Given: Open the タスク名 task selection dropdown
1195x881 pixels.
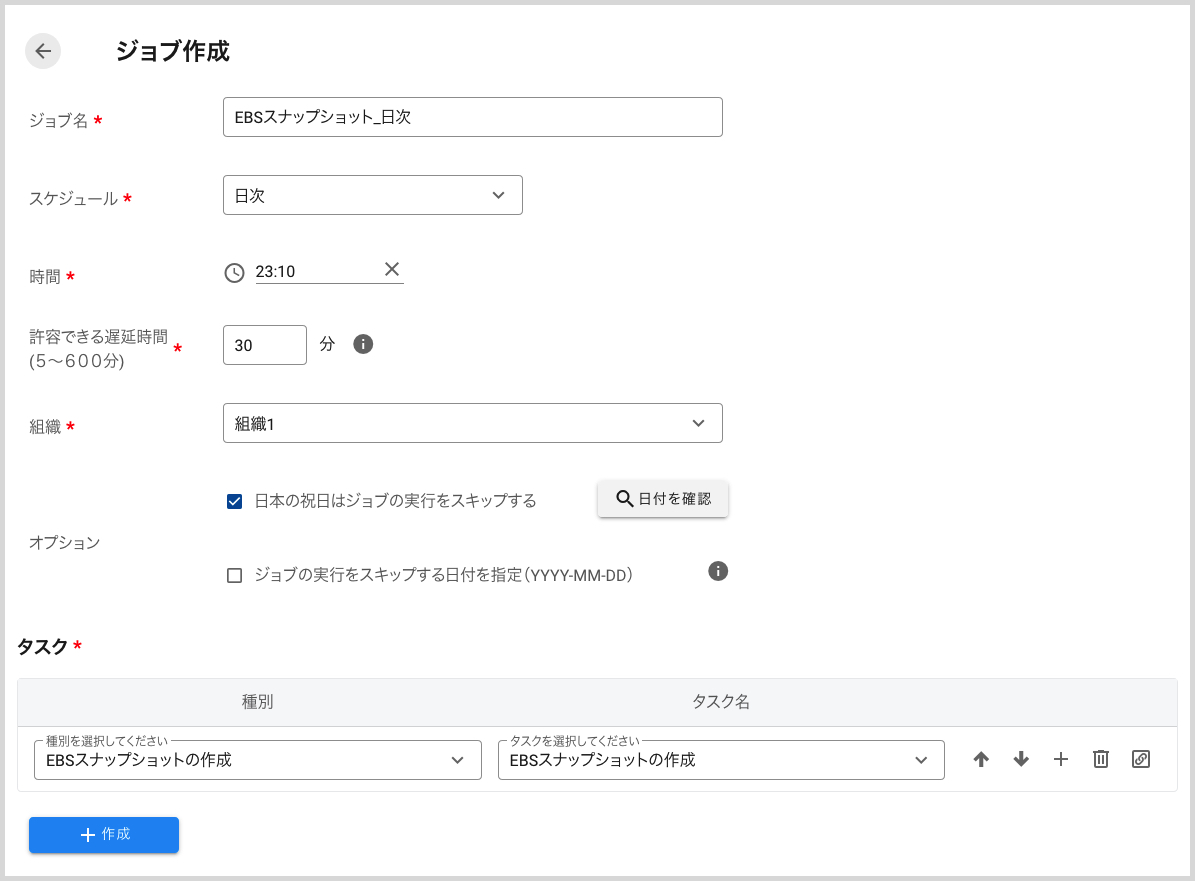Looking at the screenshot, I should click(720, 760).
